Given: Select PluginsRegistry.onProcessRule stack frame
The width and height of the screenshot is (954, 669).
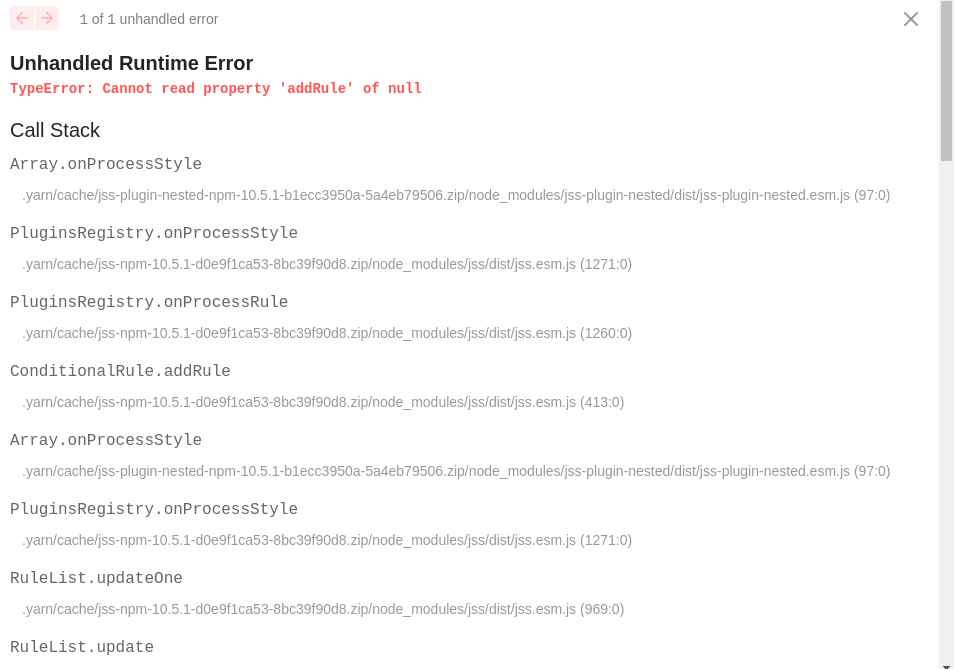Looking at the screenshot, I should (x=149, y=302).
